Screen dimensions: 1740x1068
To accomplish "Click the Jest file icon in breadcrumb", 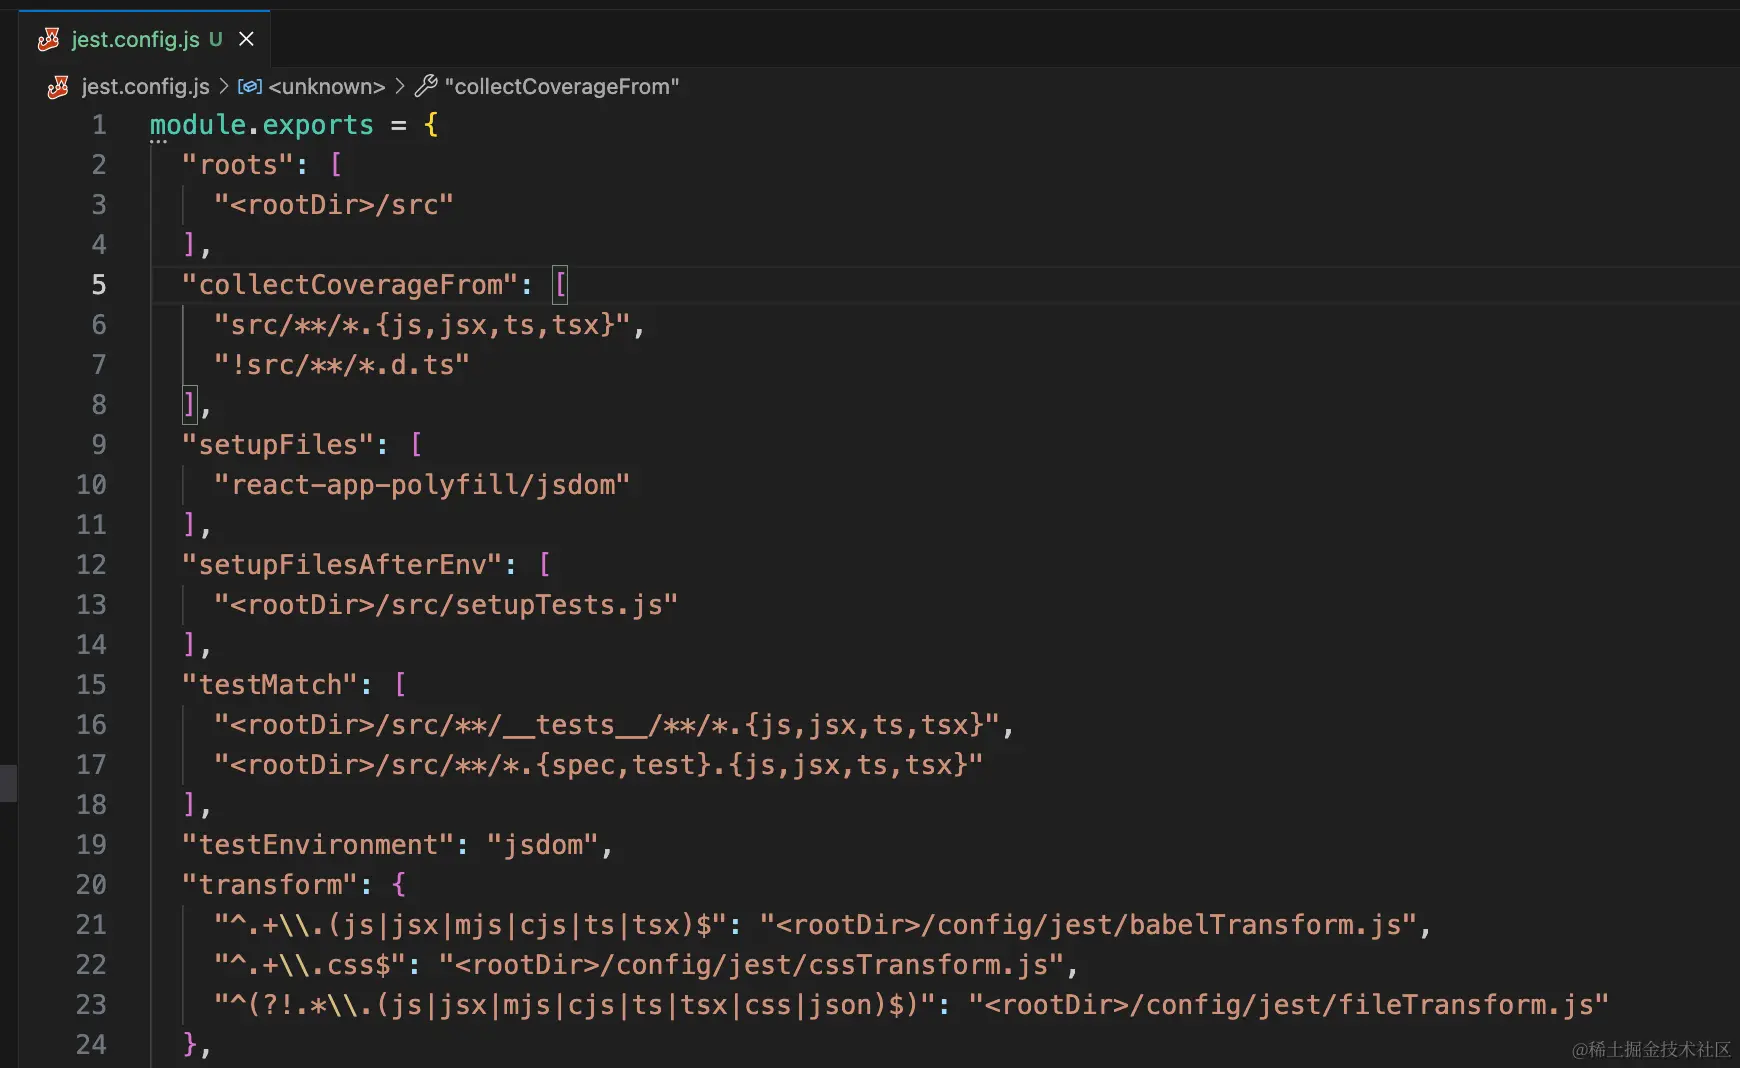I will tap(58, 87).
